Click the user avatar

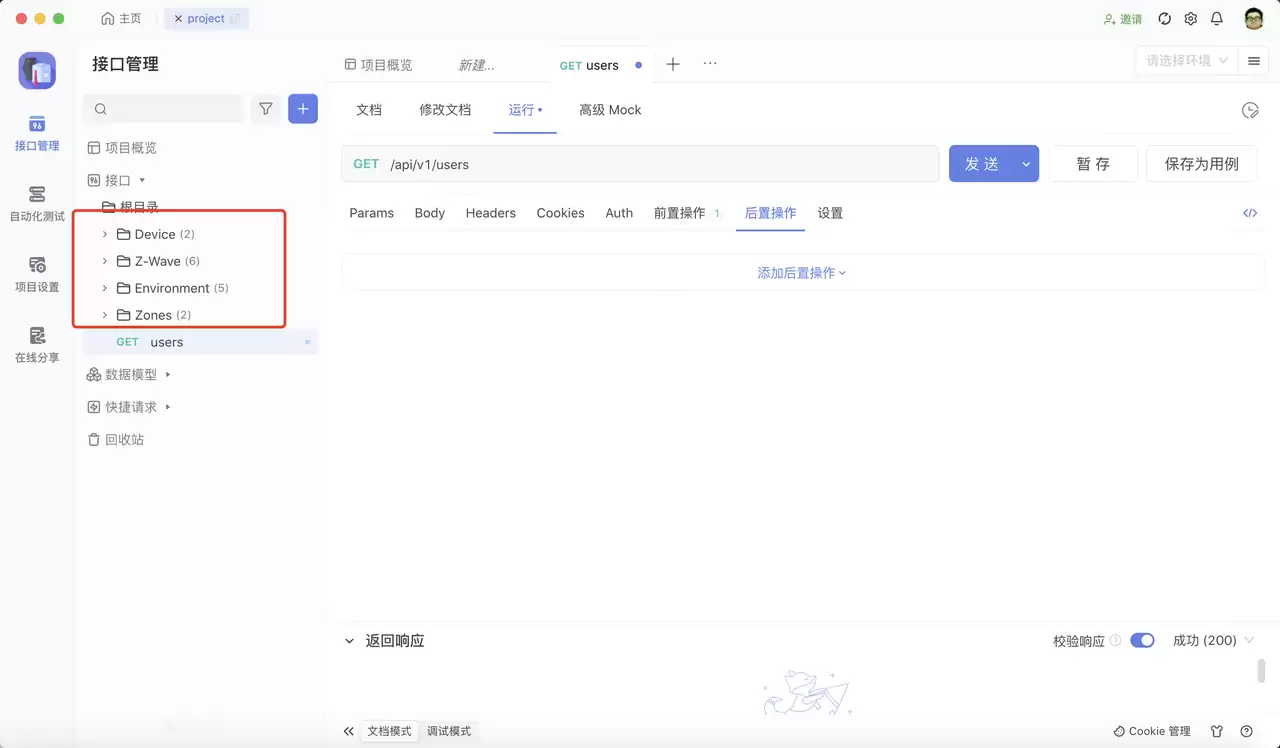(1254, 19)
